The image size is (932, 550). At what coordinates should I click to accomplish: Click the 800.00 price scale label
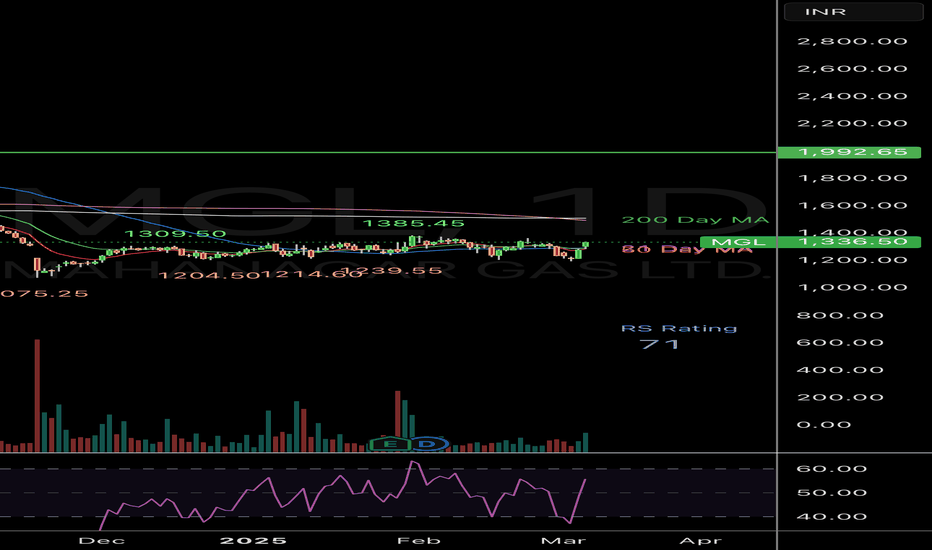[840, 315]
